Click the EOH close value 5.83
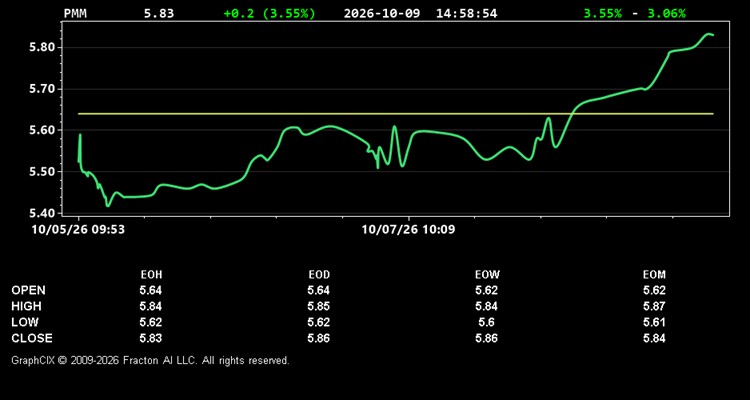 point(151,338)
